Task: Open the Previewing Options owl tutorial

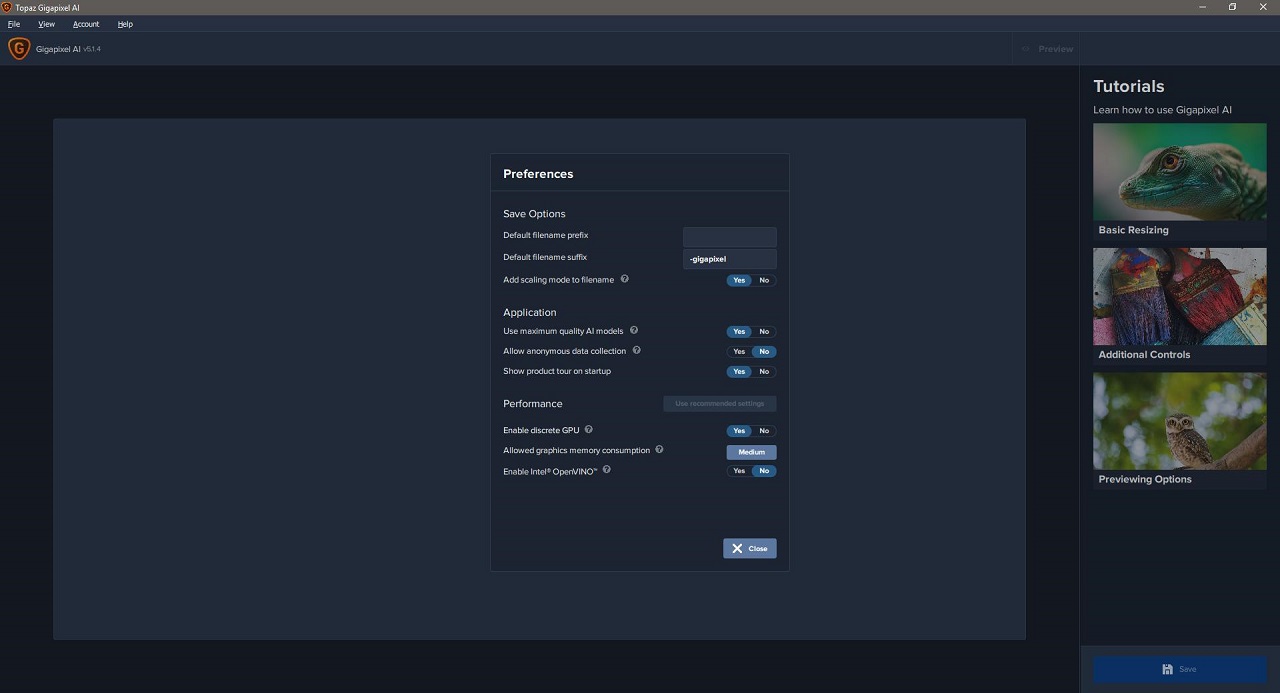Action: click(x=1179, y=421)
